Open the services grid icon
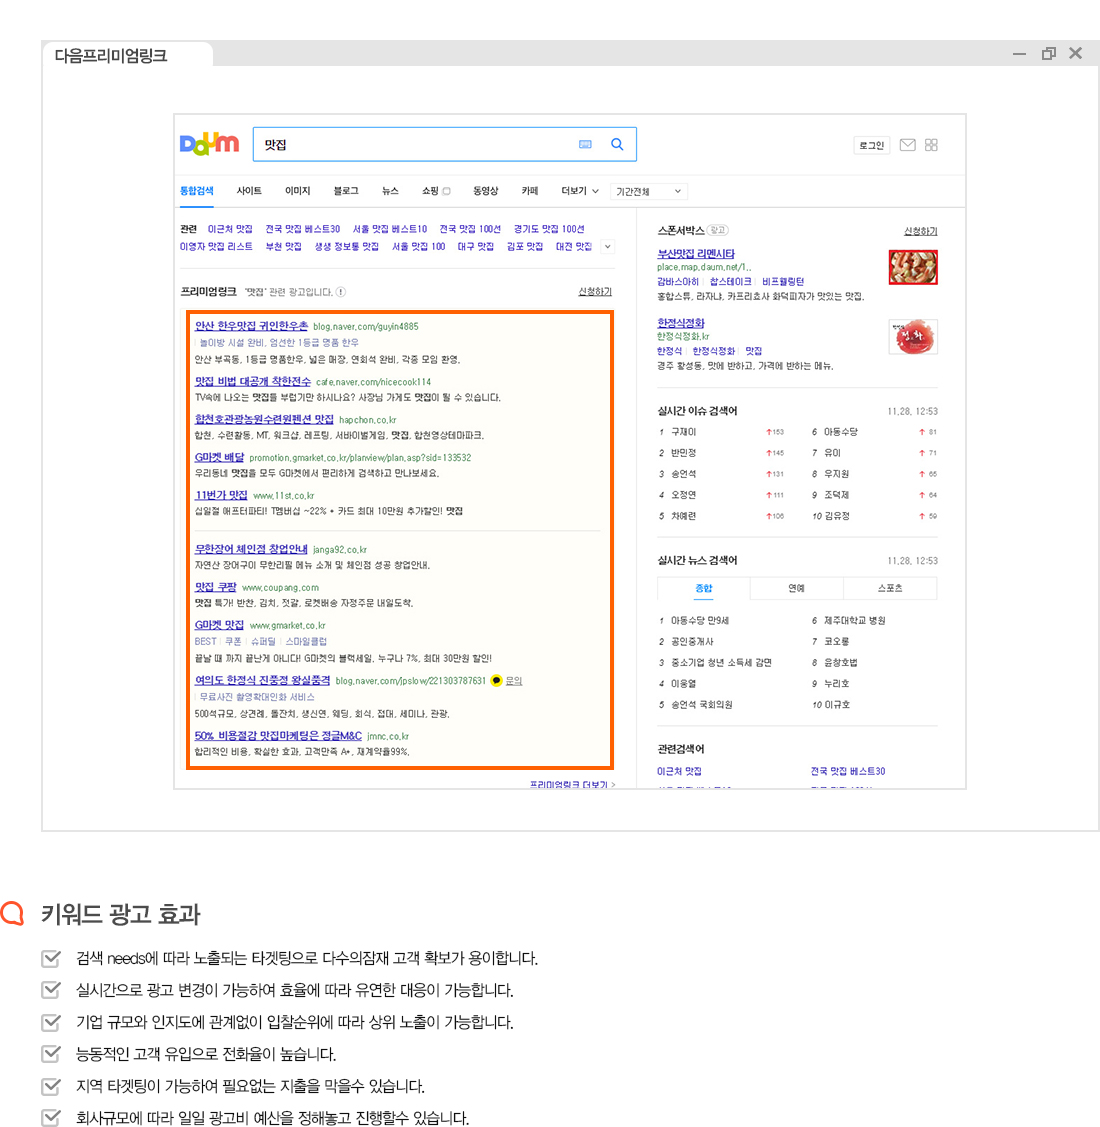 click(x=931, y=145)
